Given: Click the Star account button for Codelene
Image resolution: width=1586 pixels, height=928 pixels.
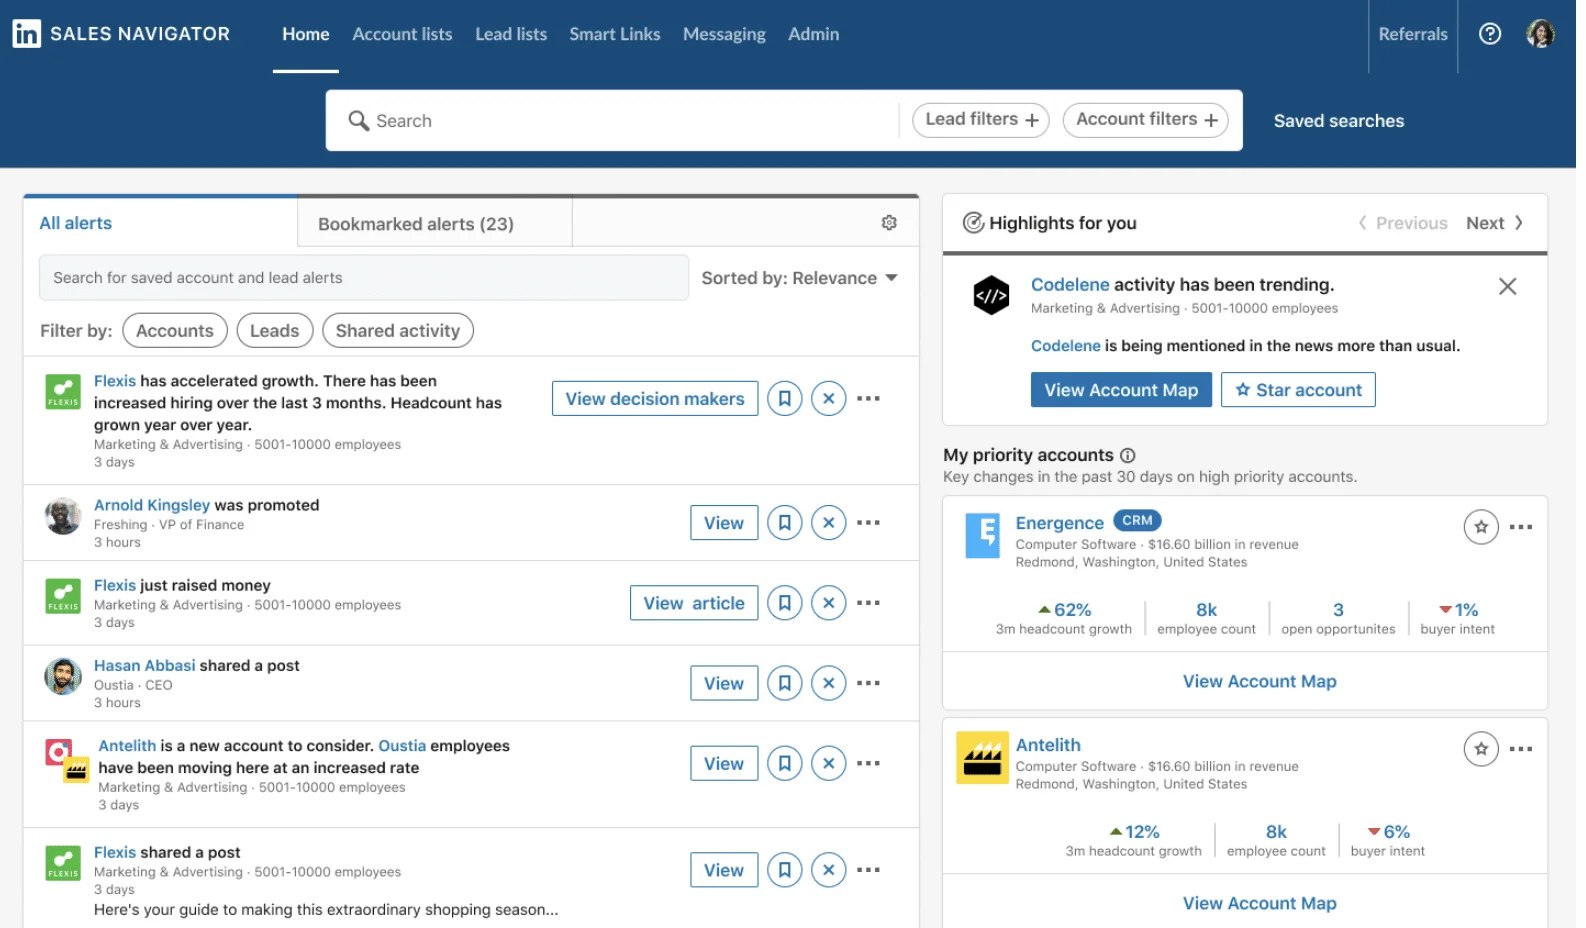Looking at the screenshot, I should (x=1298, y=390).
